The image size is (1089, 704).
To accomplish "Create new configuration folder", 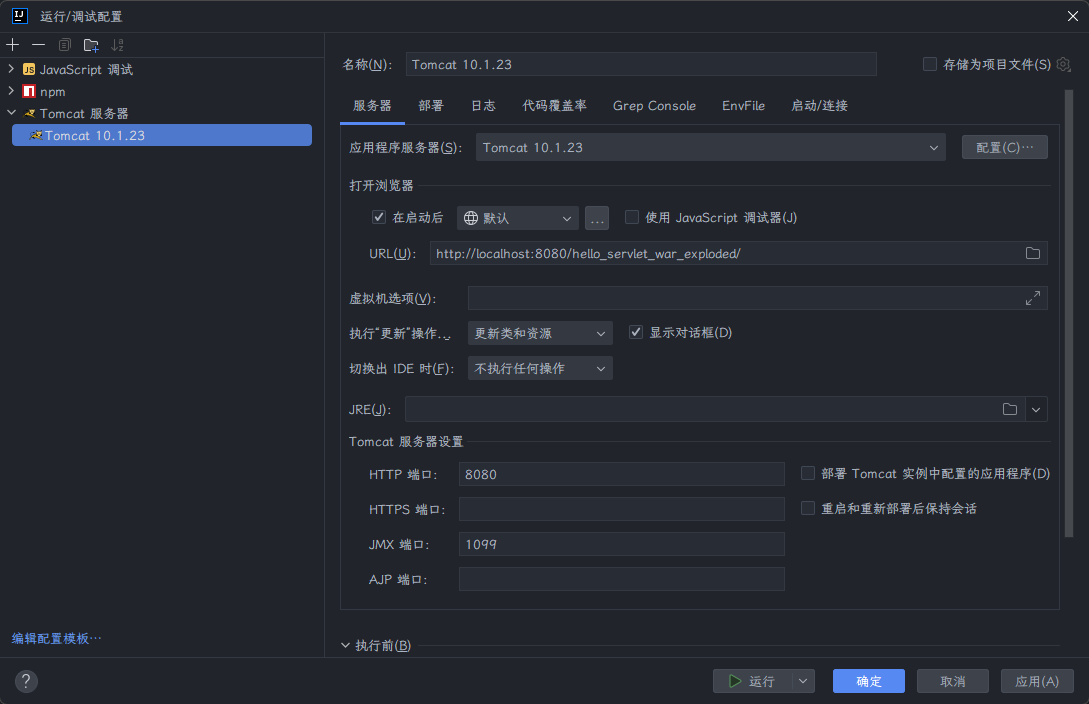I will (91, 45).
